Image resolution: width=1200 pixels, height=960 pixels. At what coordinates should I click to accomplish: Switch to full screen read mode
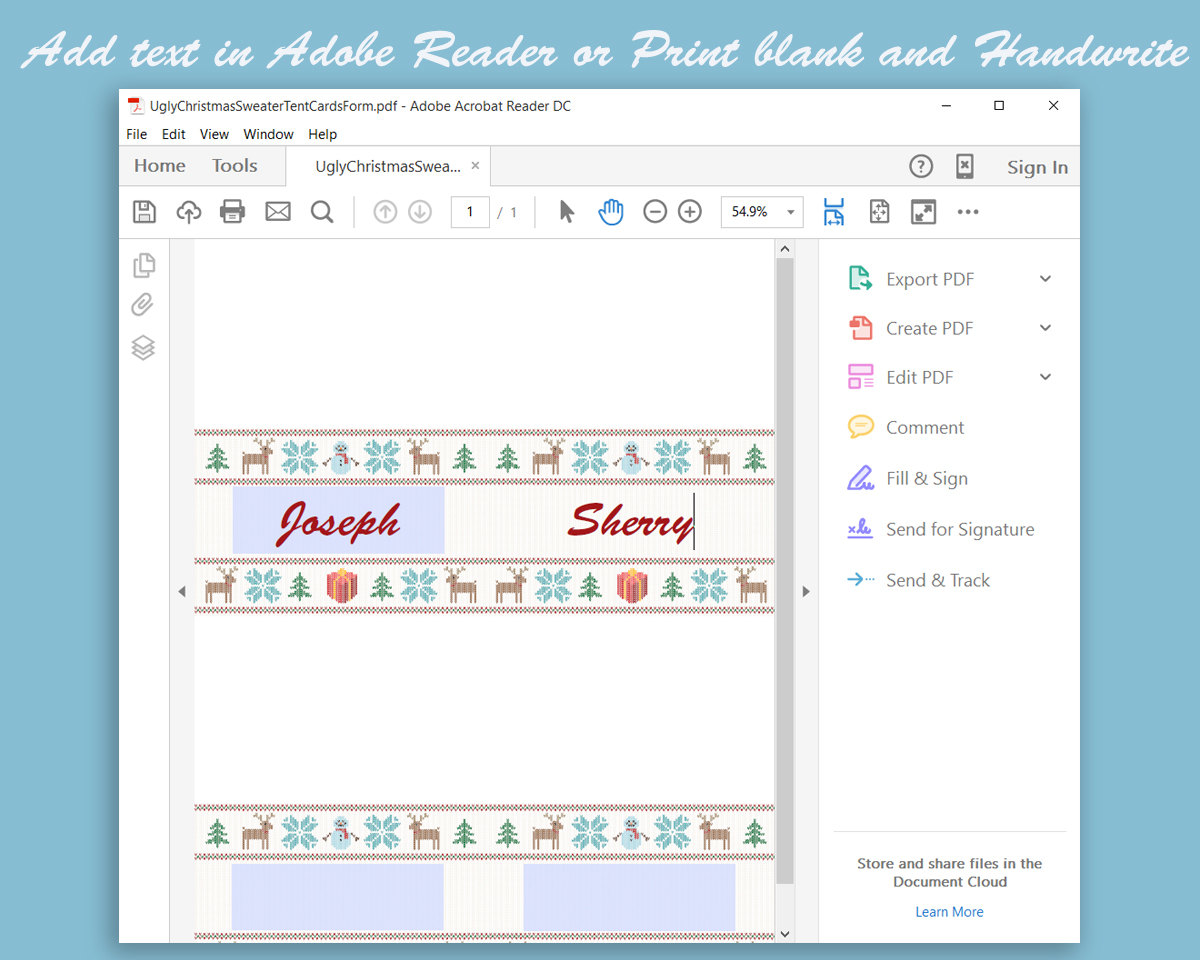(x=923, y=211)
